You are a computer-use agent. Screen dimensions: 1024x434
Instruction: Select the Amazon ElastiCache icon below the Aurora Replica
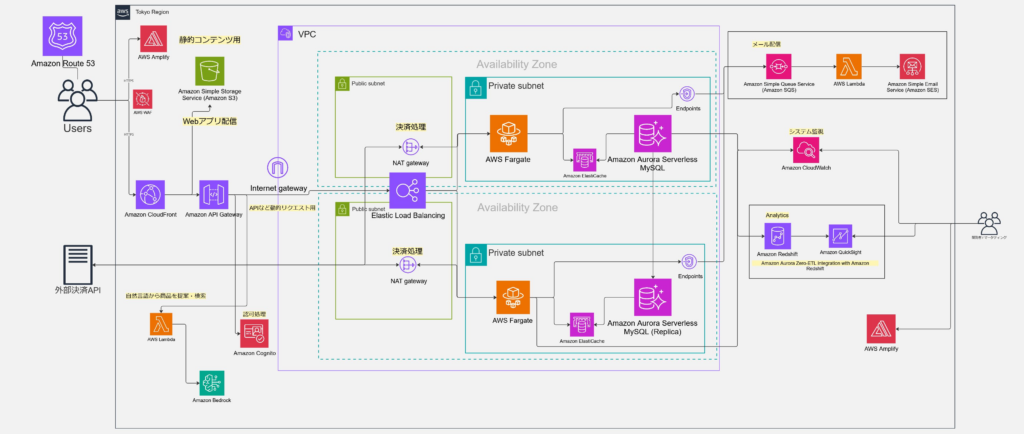click(x=581, y=324)
